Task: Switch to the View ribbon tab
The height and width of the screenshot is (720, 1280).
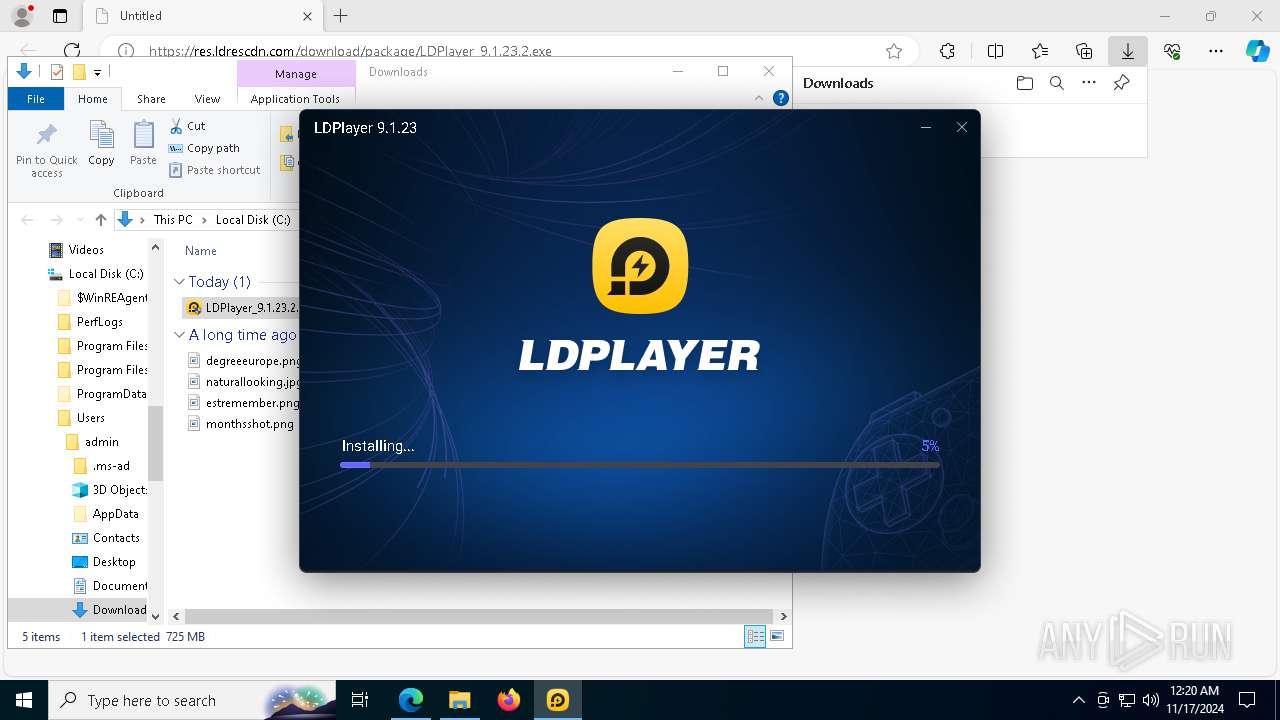Action: coord(207,99)
